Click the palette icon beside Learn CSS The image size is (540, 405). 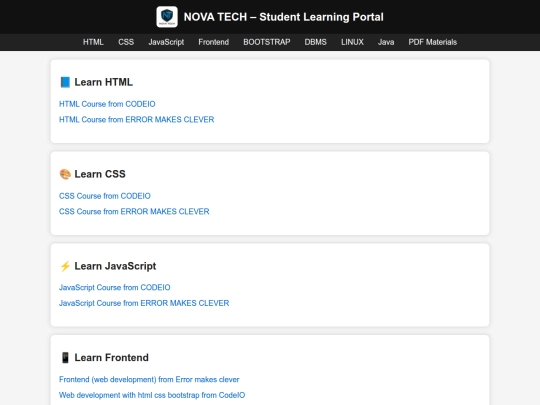[65, 174]
